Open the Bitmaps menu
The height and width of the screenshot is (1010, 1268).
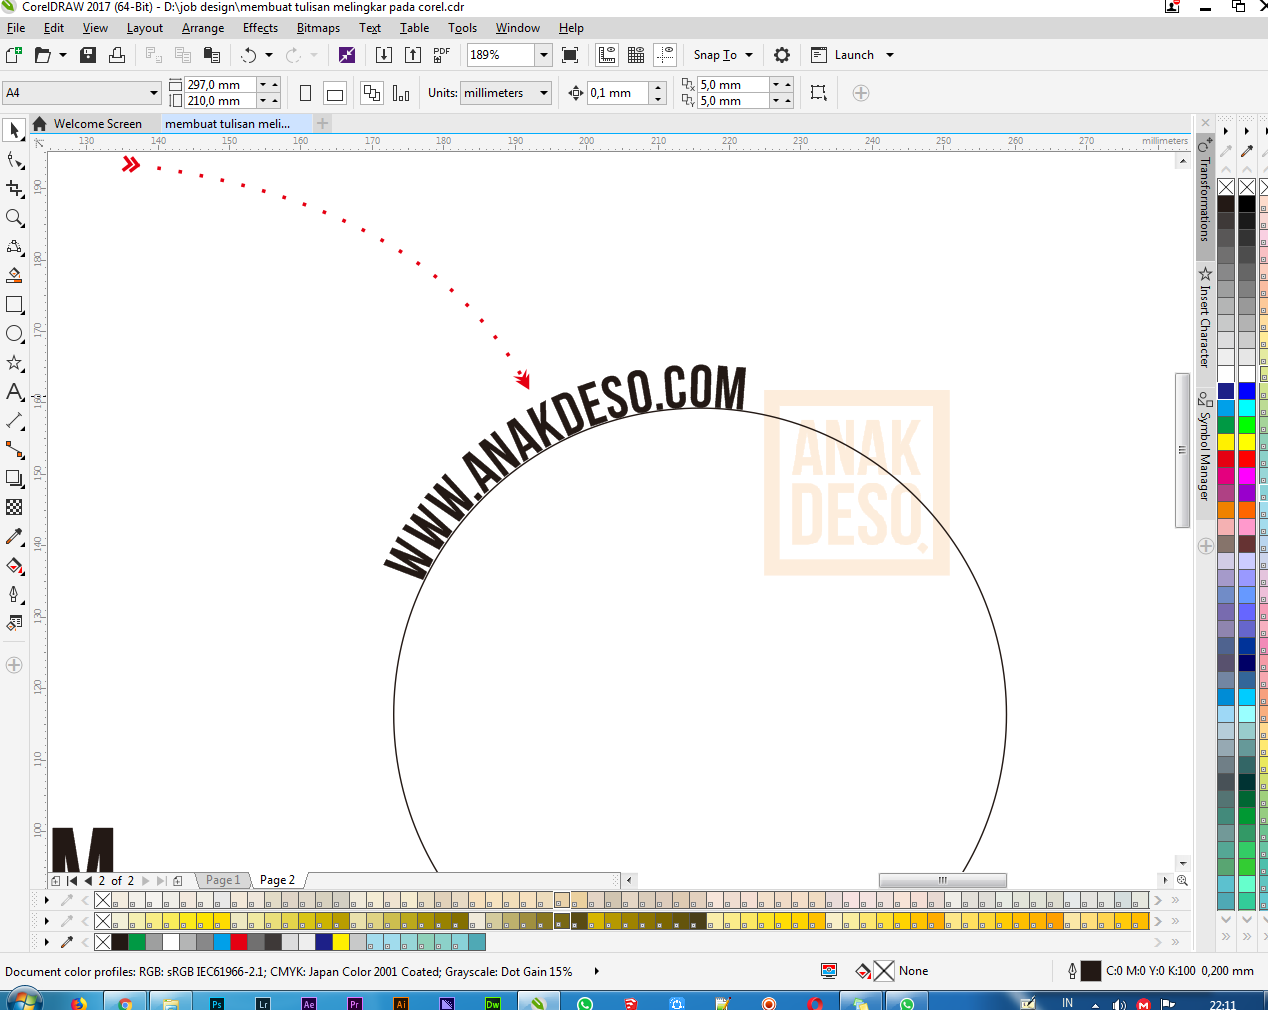coord(318,28)
